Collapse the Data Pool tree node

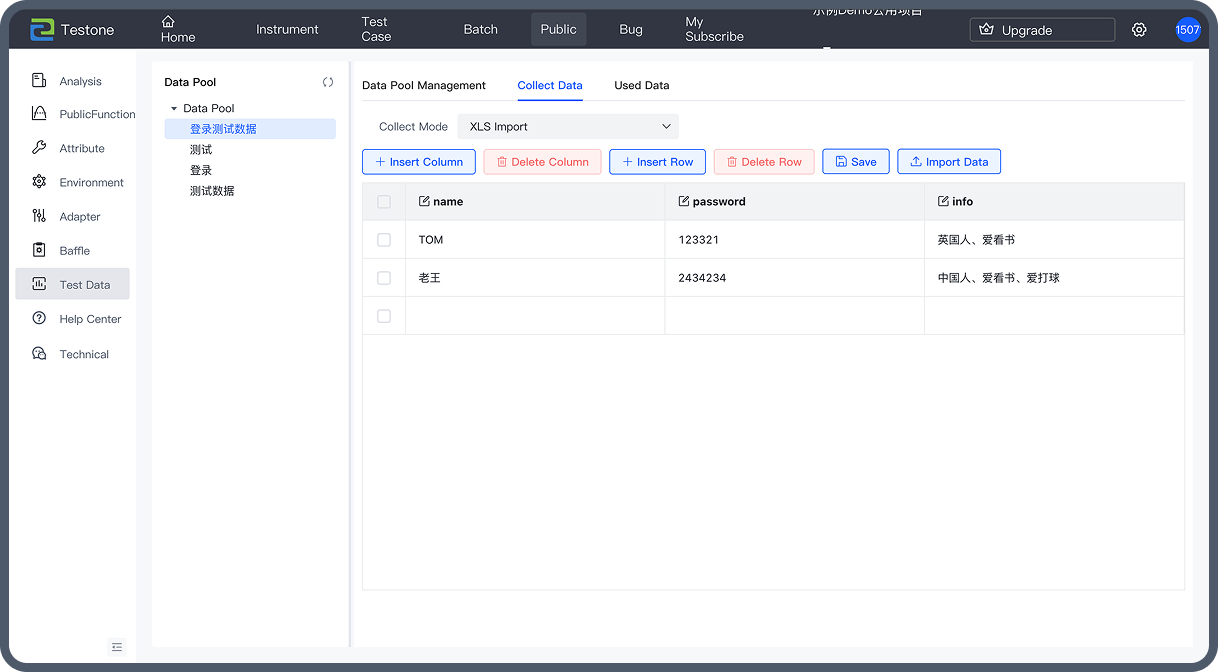pos(174,108)
